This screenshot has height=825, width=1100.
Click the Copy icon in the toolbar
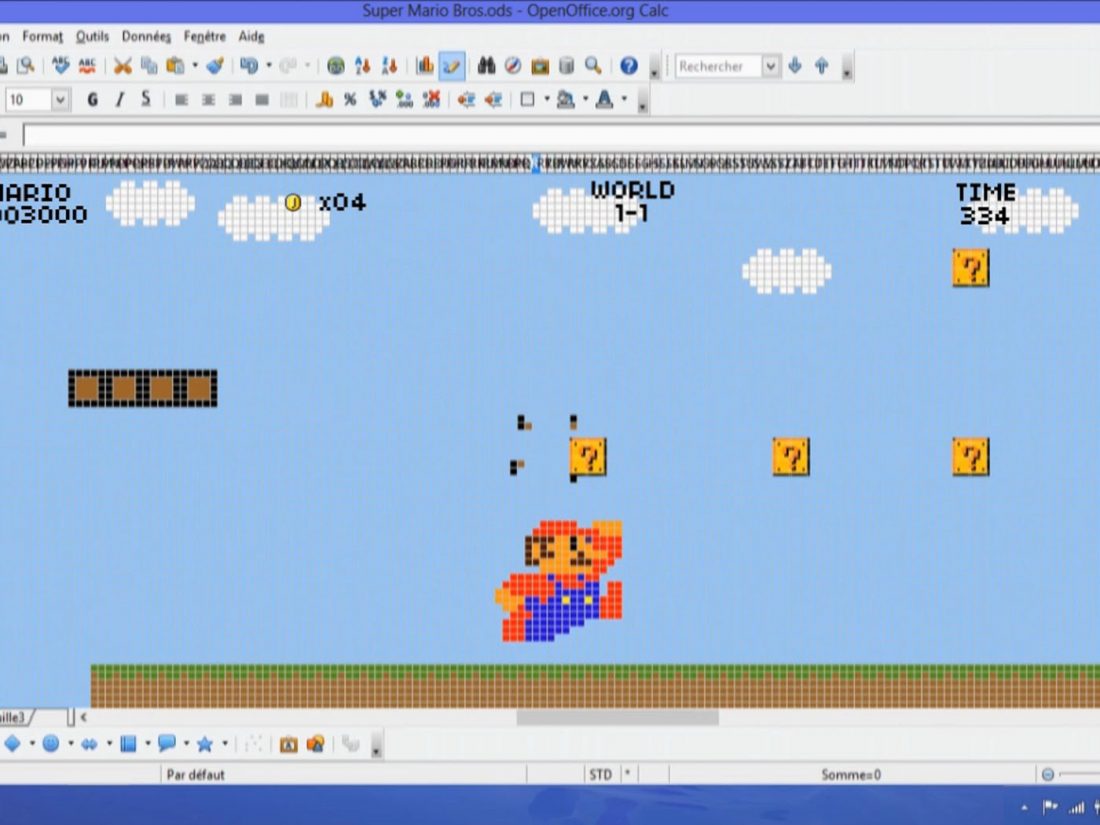pos(149,66)
